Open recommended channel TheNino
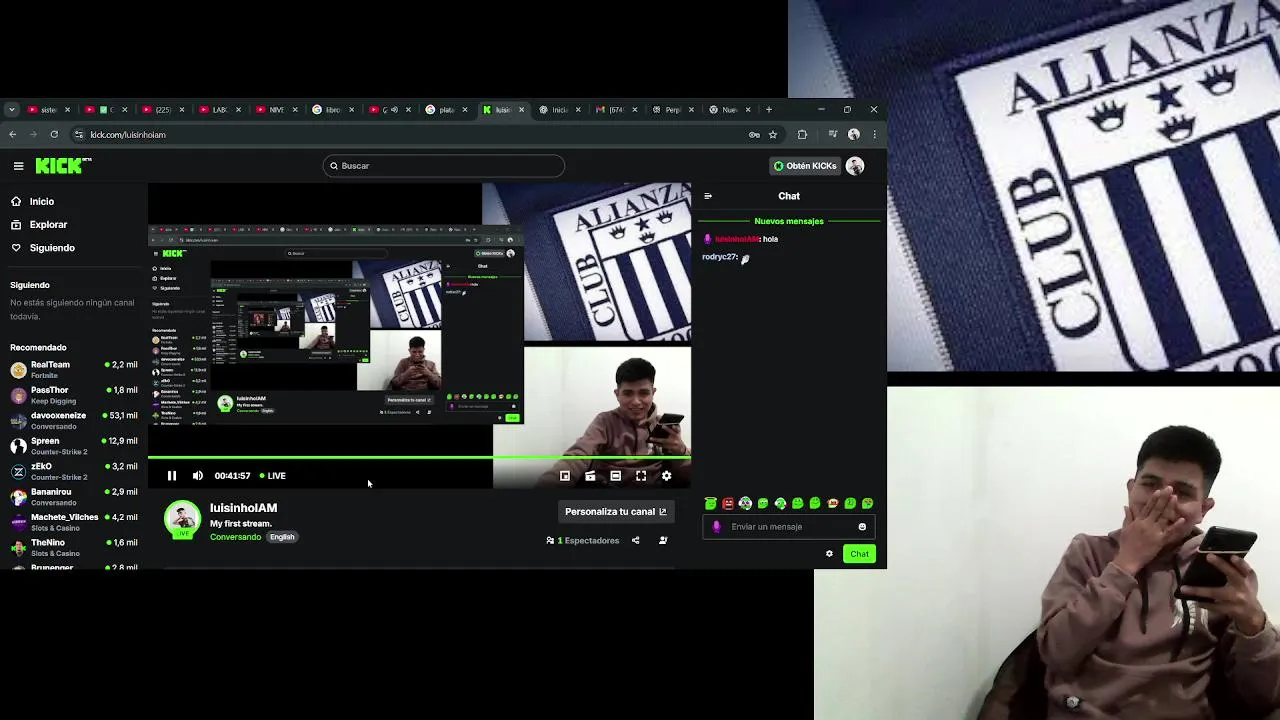 [x=74, y=547]
